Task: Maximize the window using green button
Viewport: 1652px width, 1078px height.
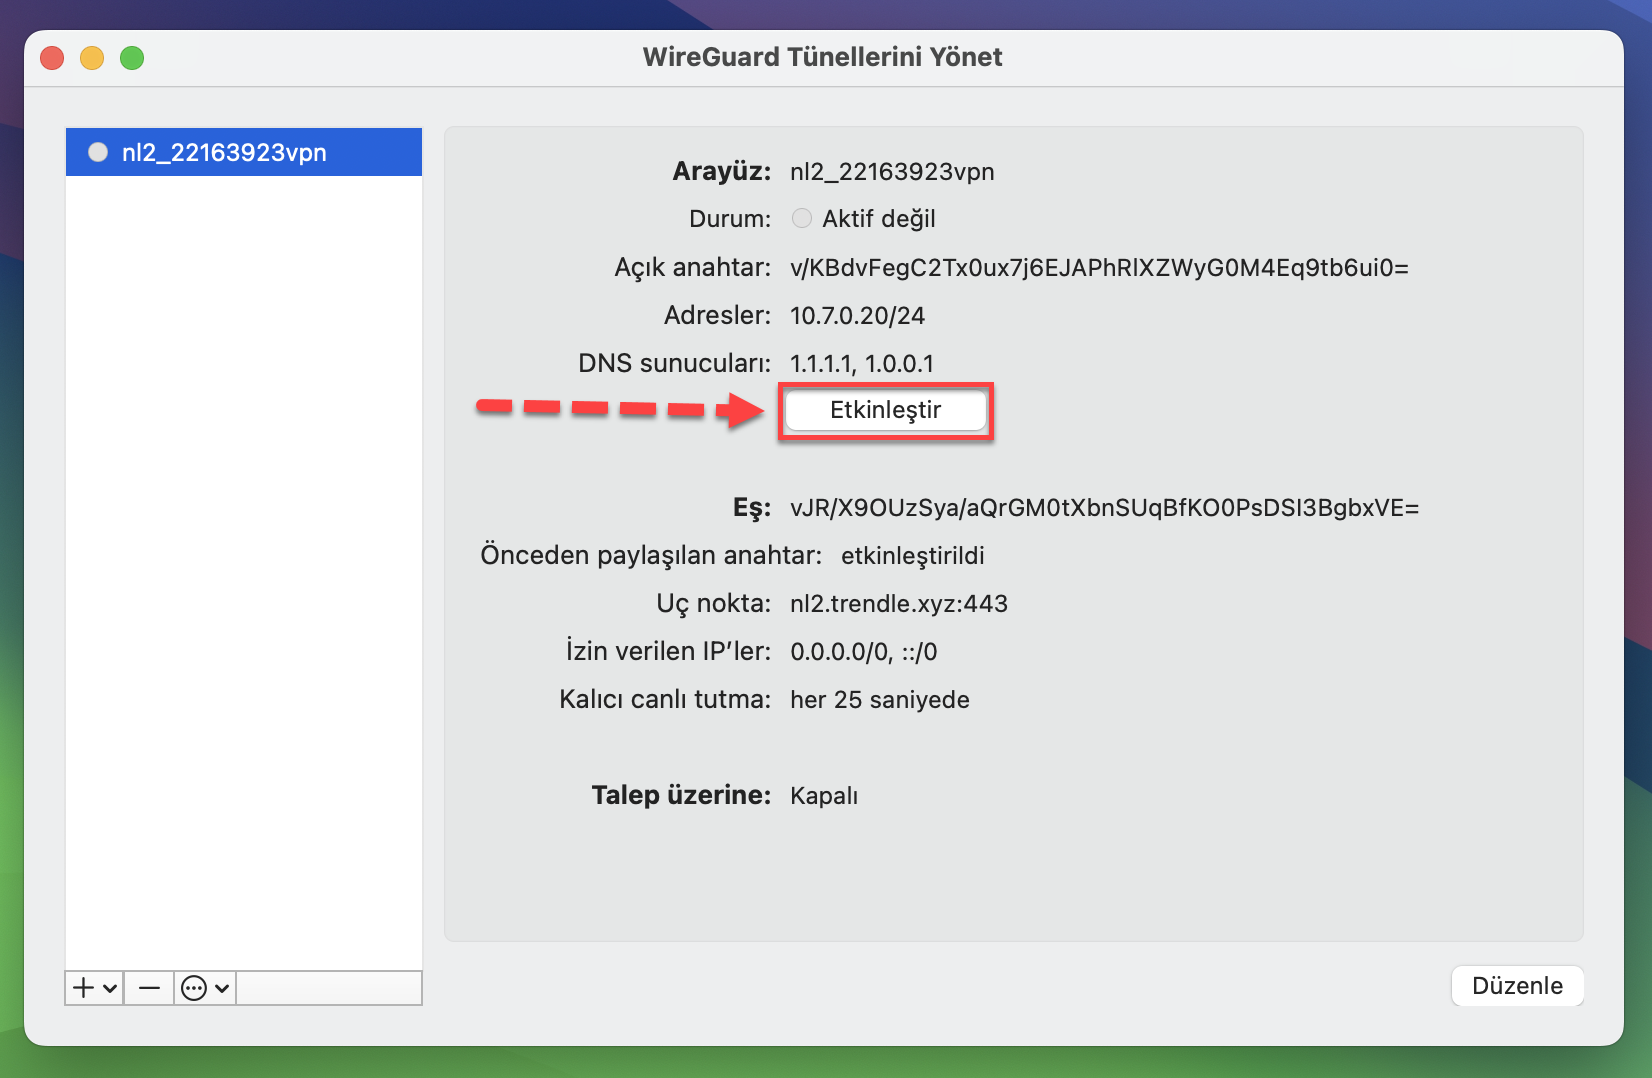Action: pyautogui.click(x=132, y=58)
